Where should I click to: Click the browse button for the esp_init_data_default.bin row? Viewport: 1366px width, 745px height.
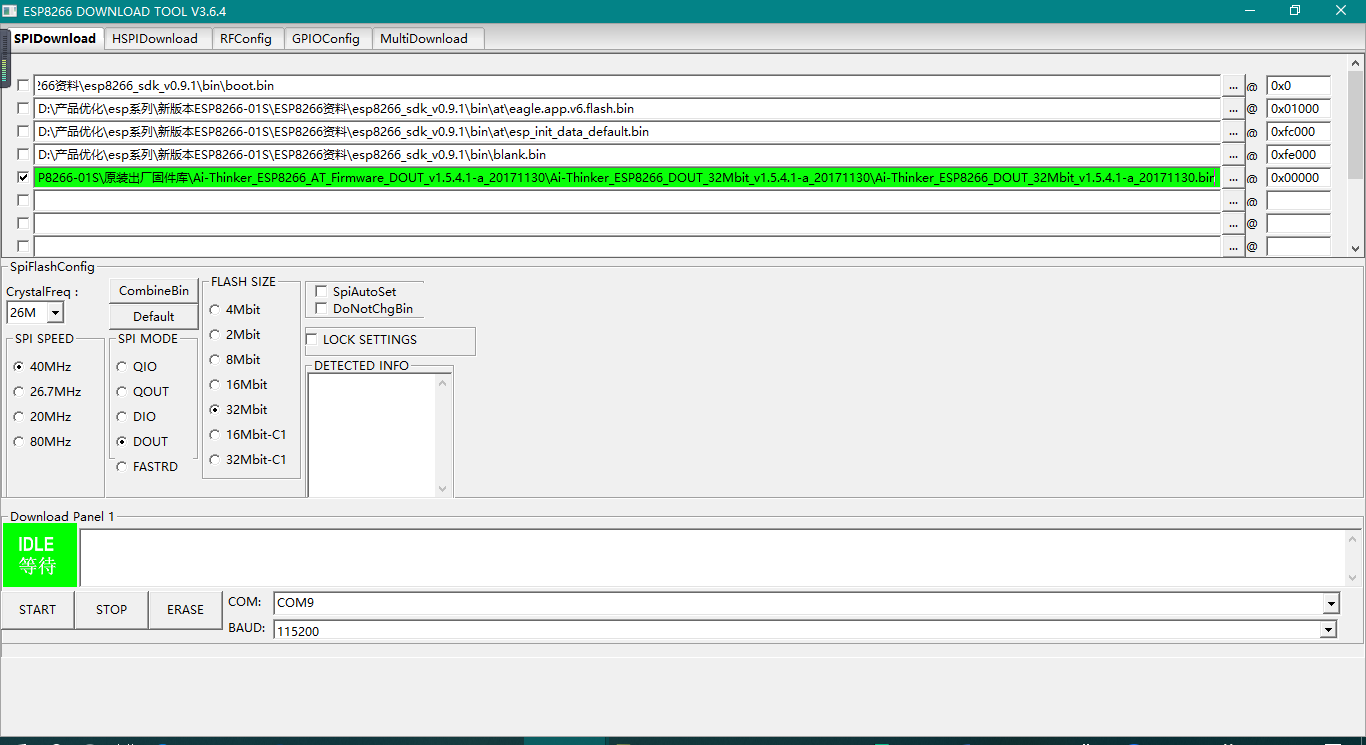(1233, 132)
